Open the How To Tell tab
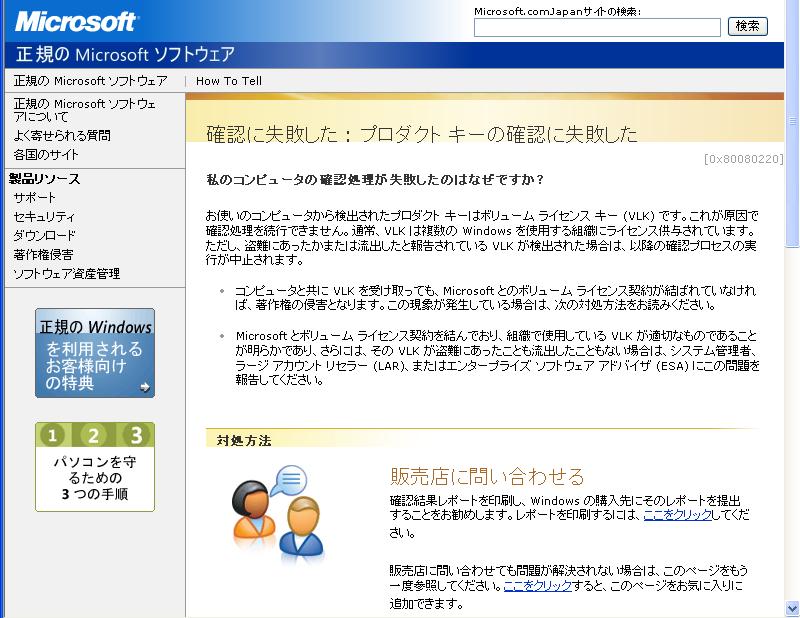Screen dimensions: 800x618 tap(229, 81)
